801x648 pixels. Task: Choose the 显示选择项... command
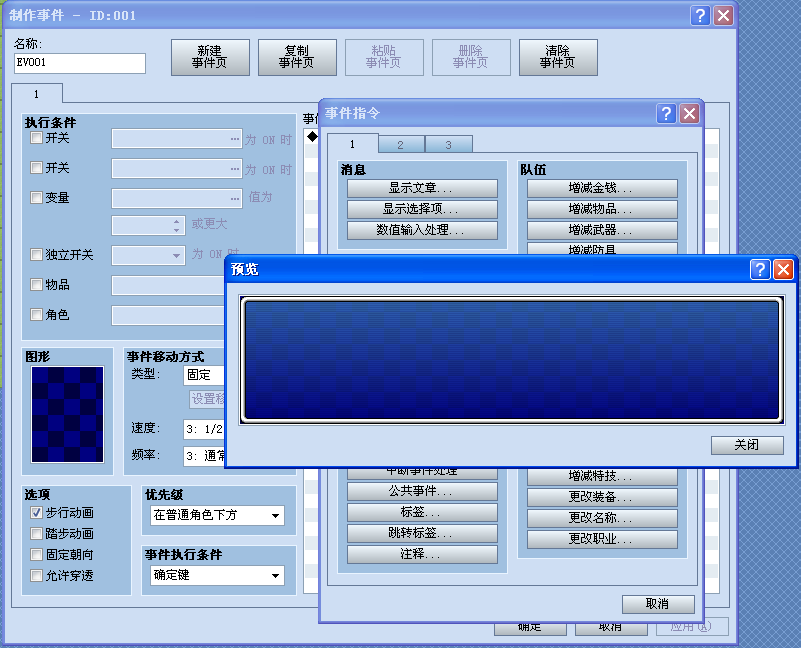(x=422, y=209)
